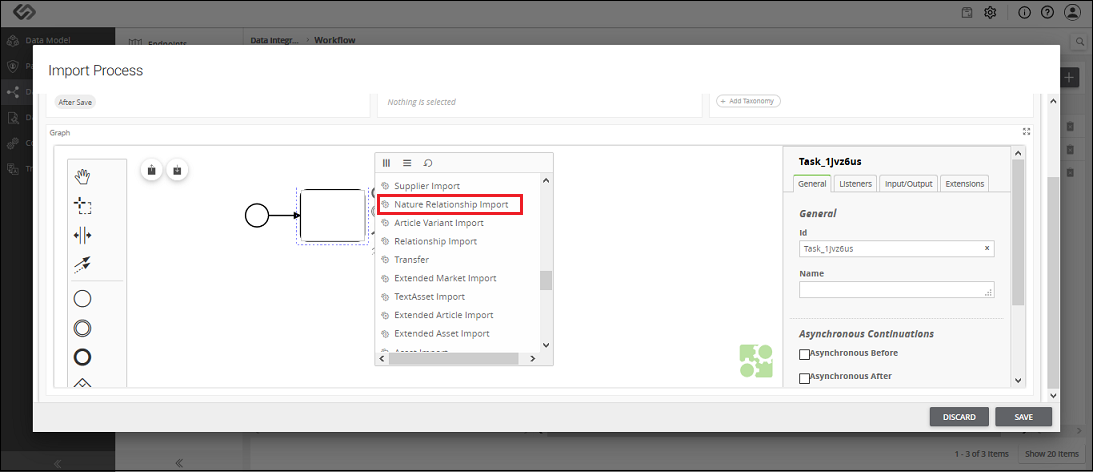The height and width of the screenshot is (472, 1093).
Task: Click the Workflow breadcrumb behind dialog
Action: [335, 40]
